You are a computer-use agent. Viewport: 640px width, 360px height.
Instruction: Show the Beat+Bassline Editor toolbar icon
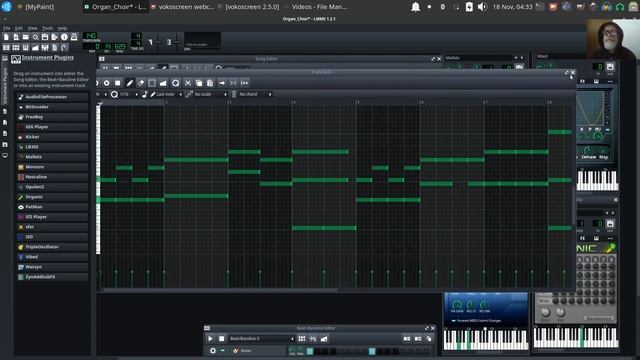[x=16, y=47]
